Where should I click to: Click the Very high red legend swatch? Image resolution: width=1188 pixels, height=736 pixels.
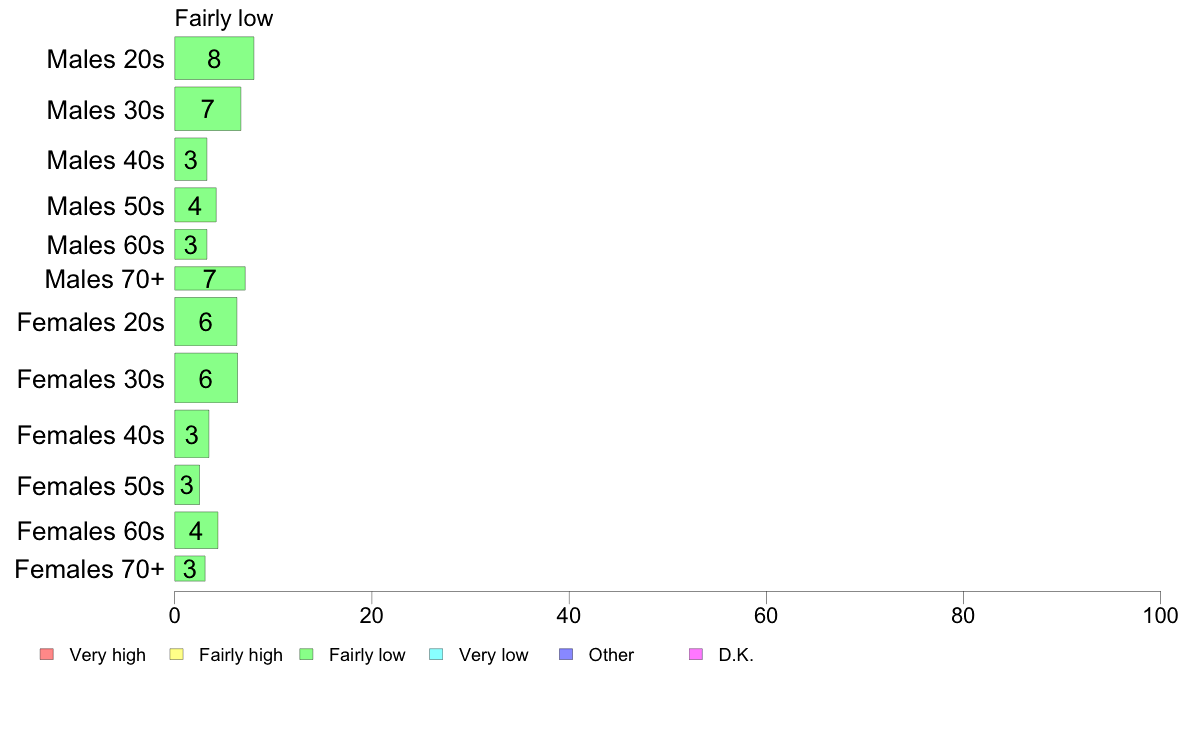[46, 654]
